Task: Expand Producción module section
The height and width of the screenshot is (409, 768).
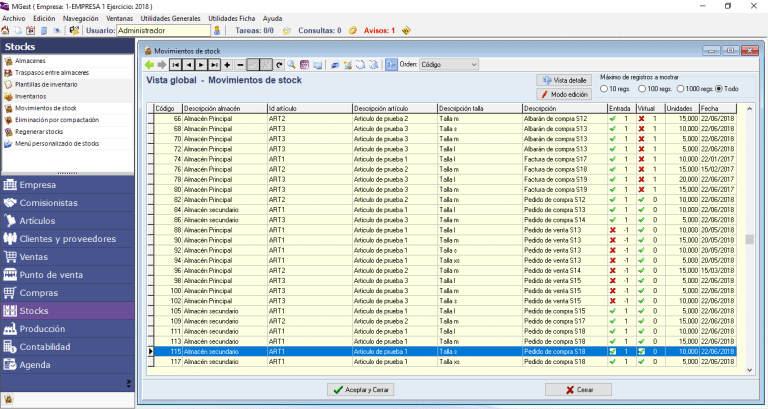Action: tap(68, 329)
